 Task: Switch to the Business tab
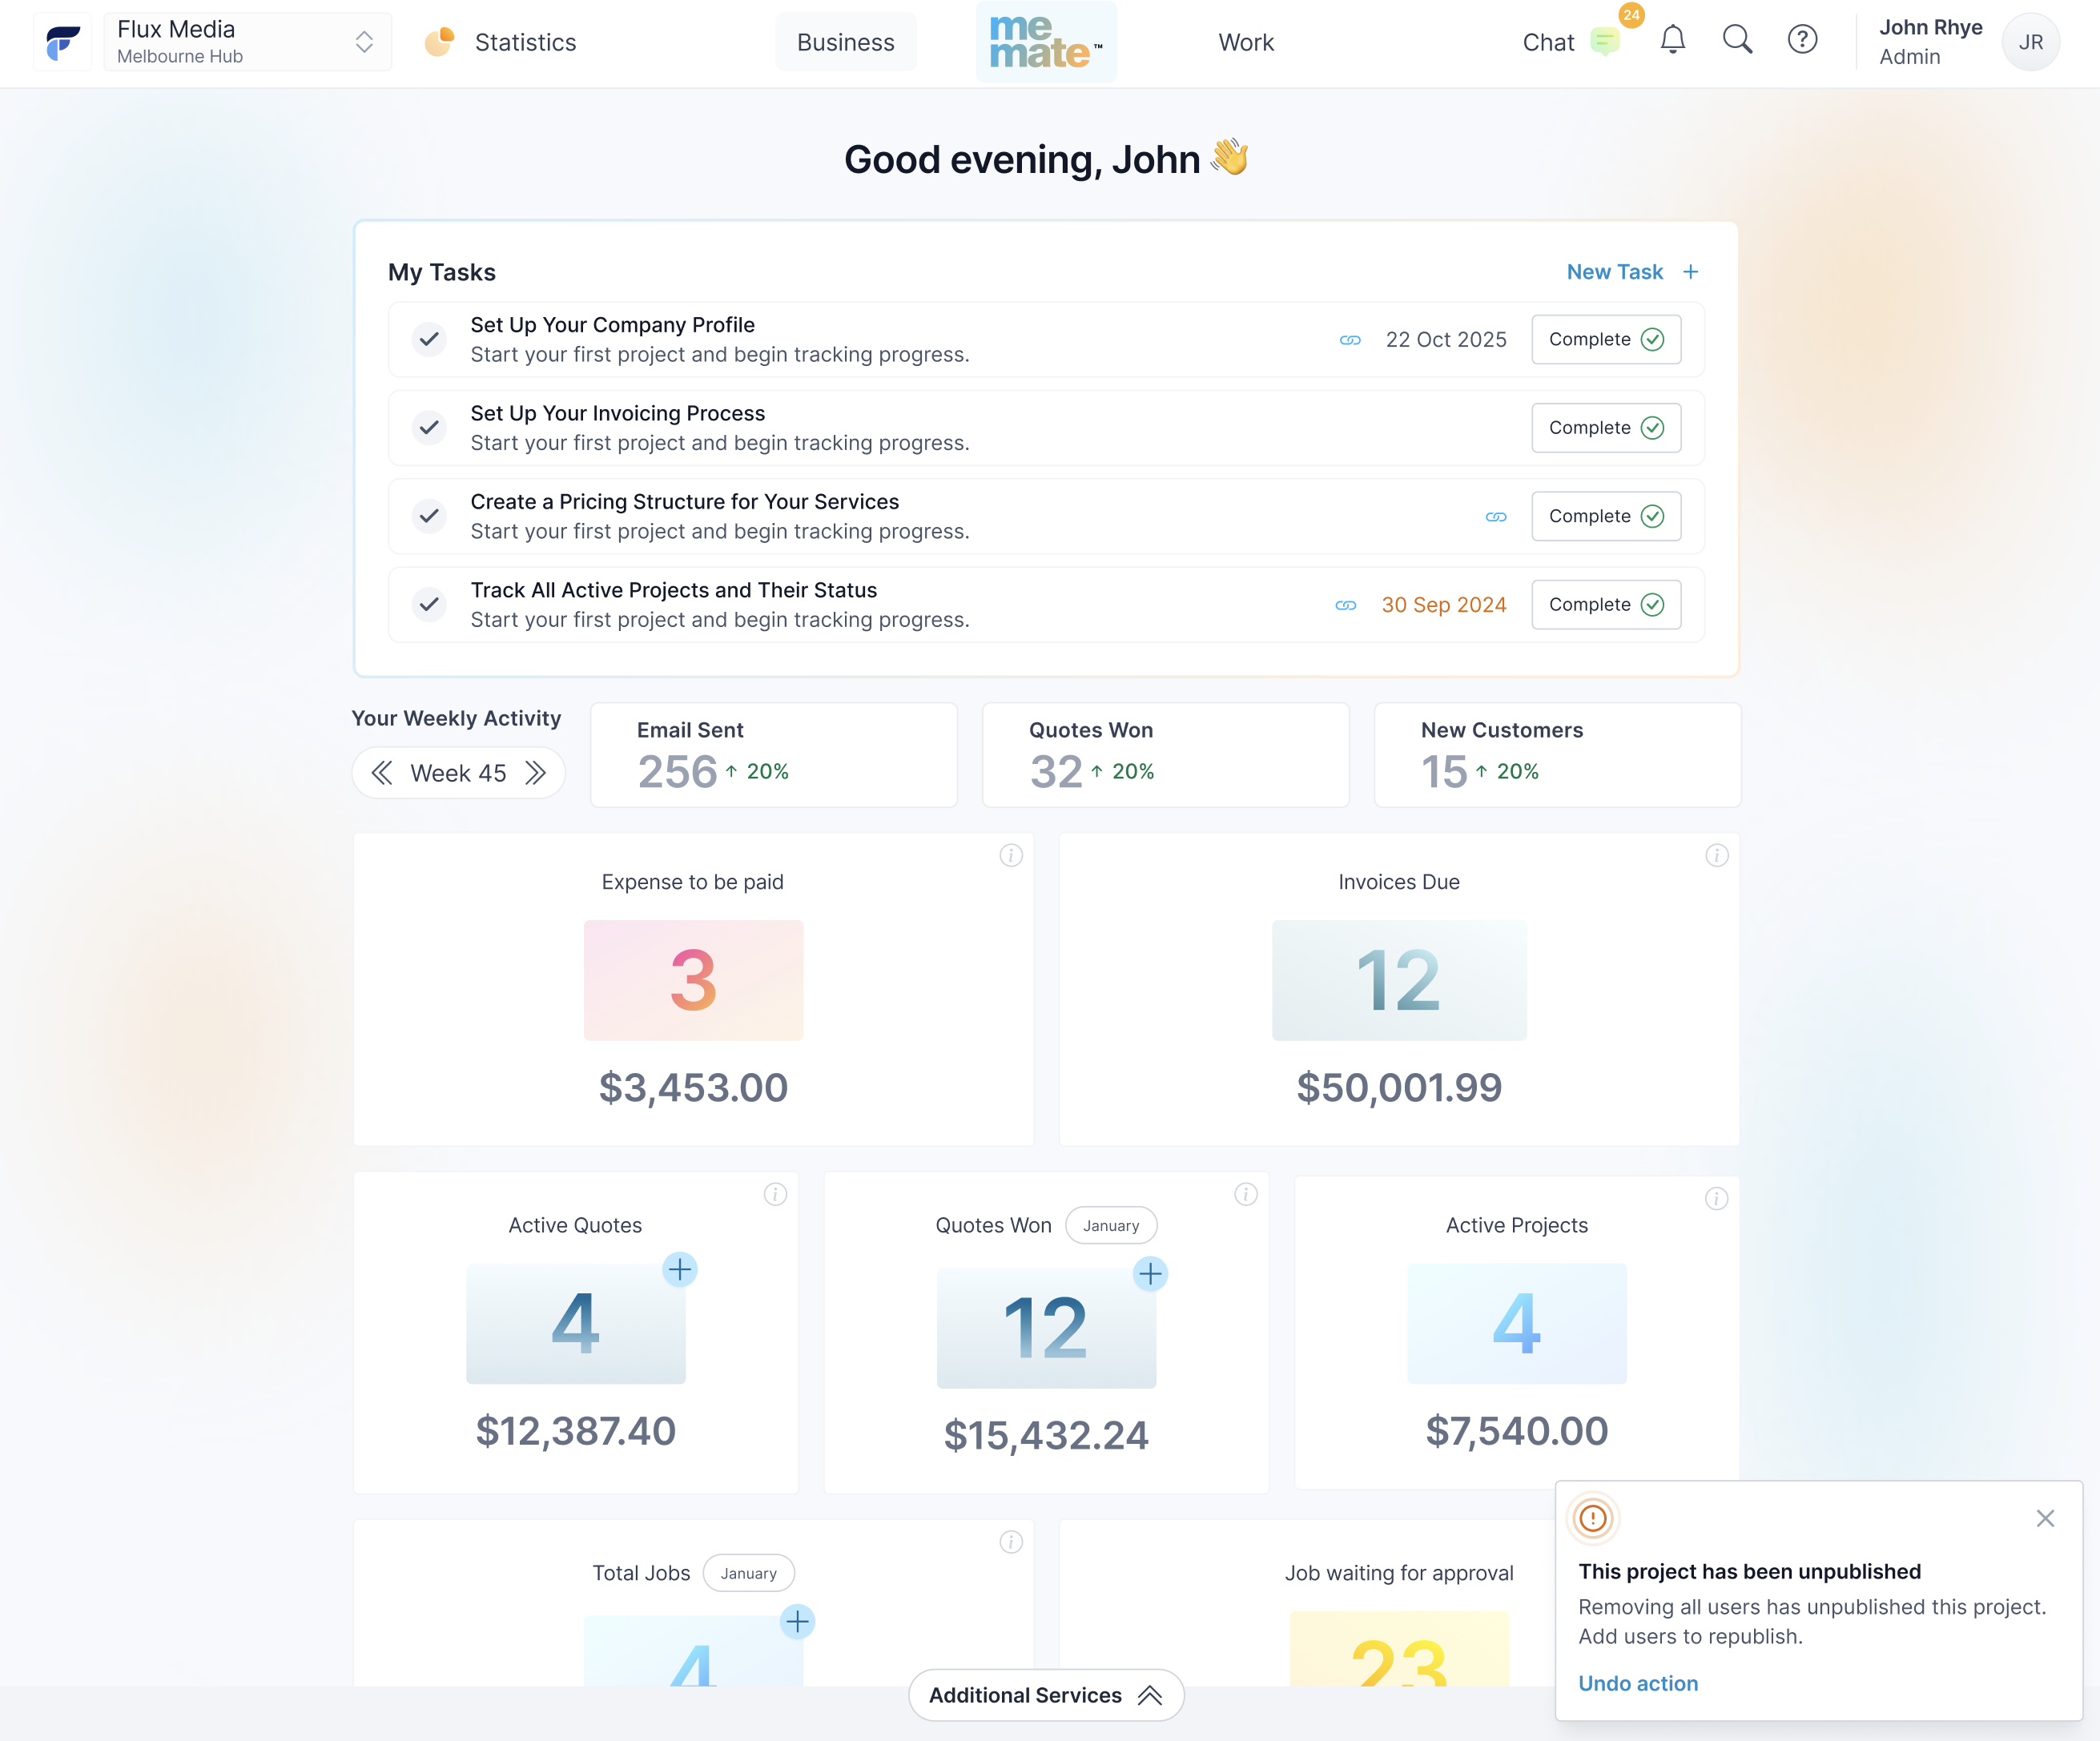[x=845, y=42]
